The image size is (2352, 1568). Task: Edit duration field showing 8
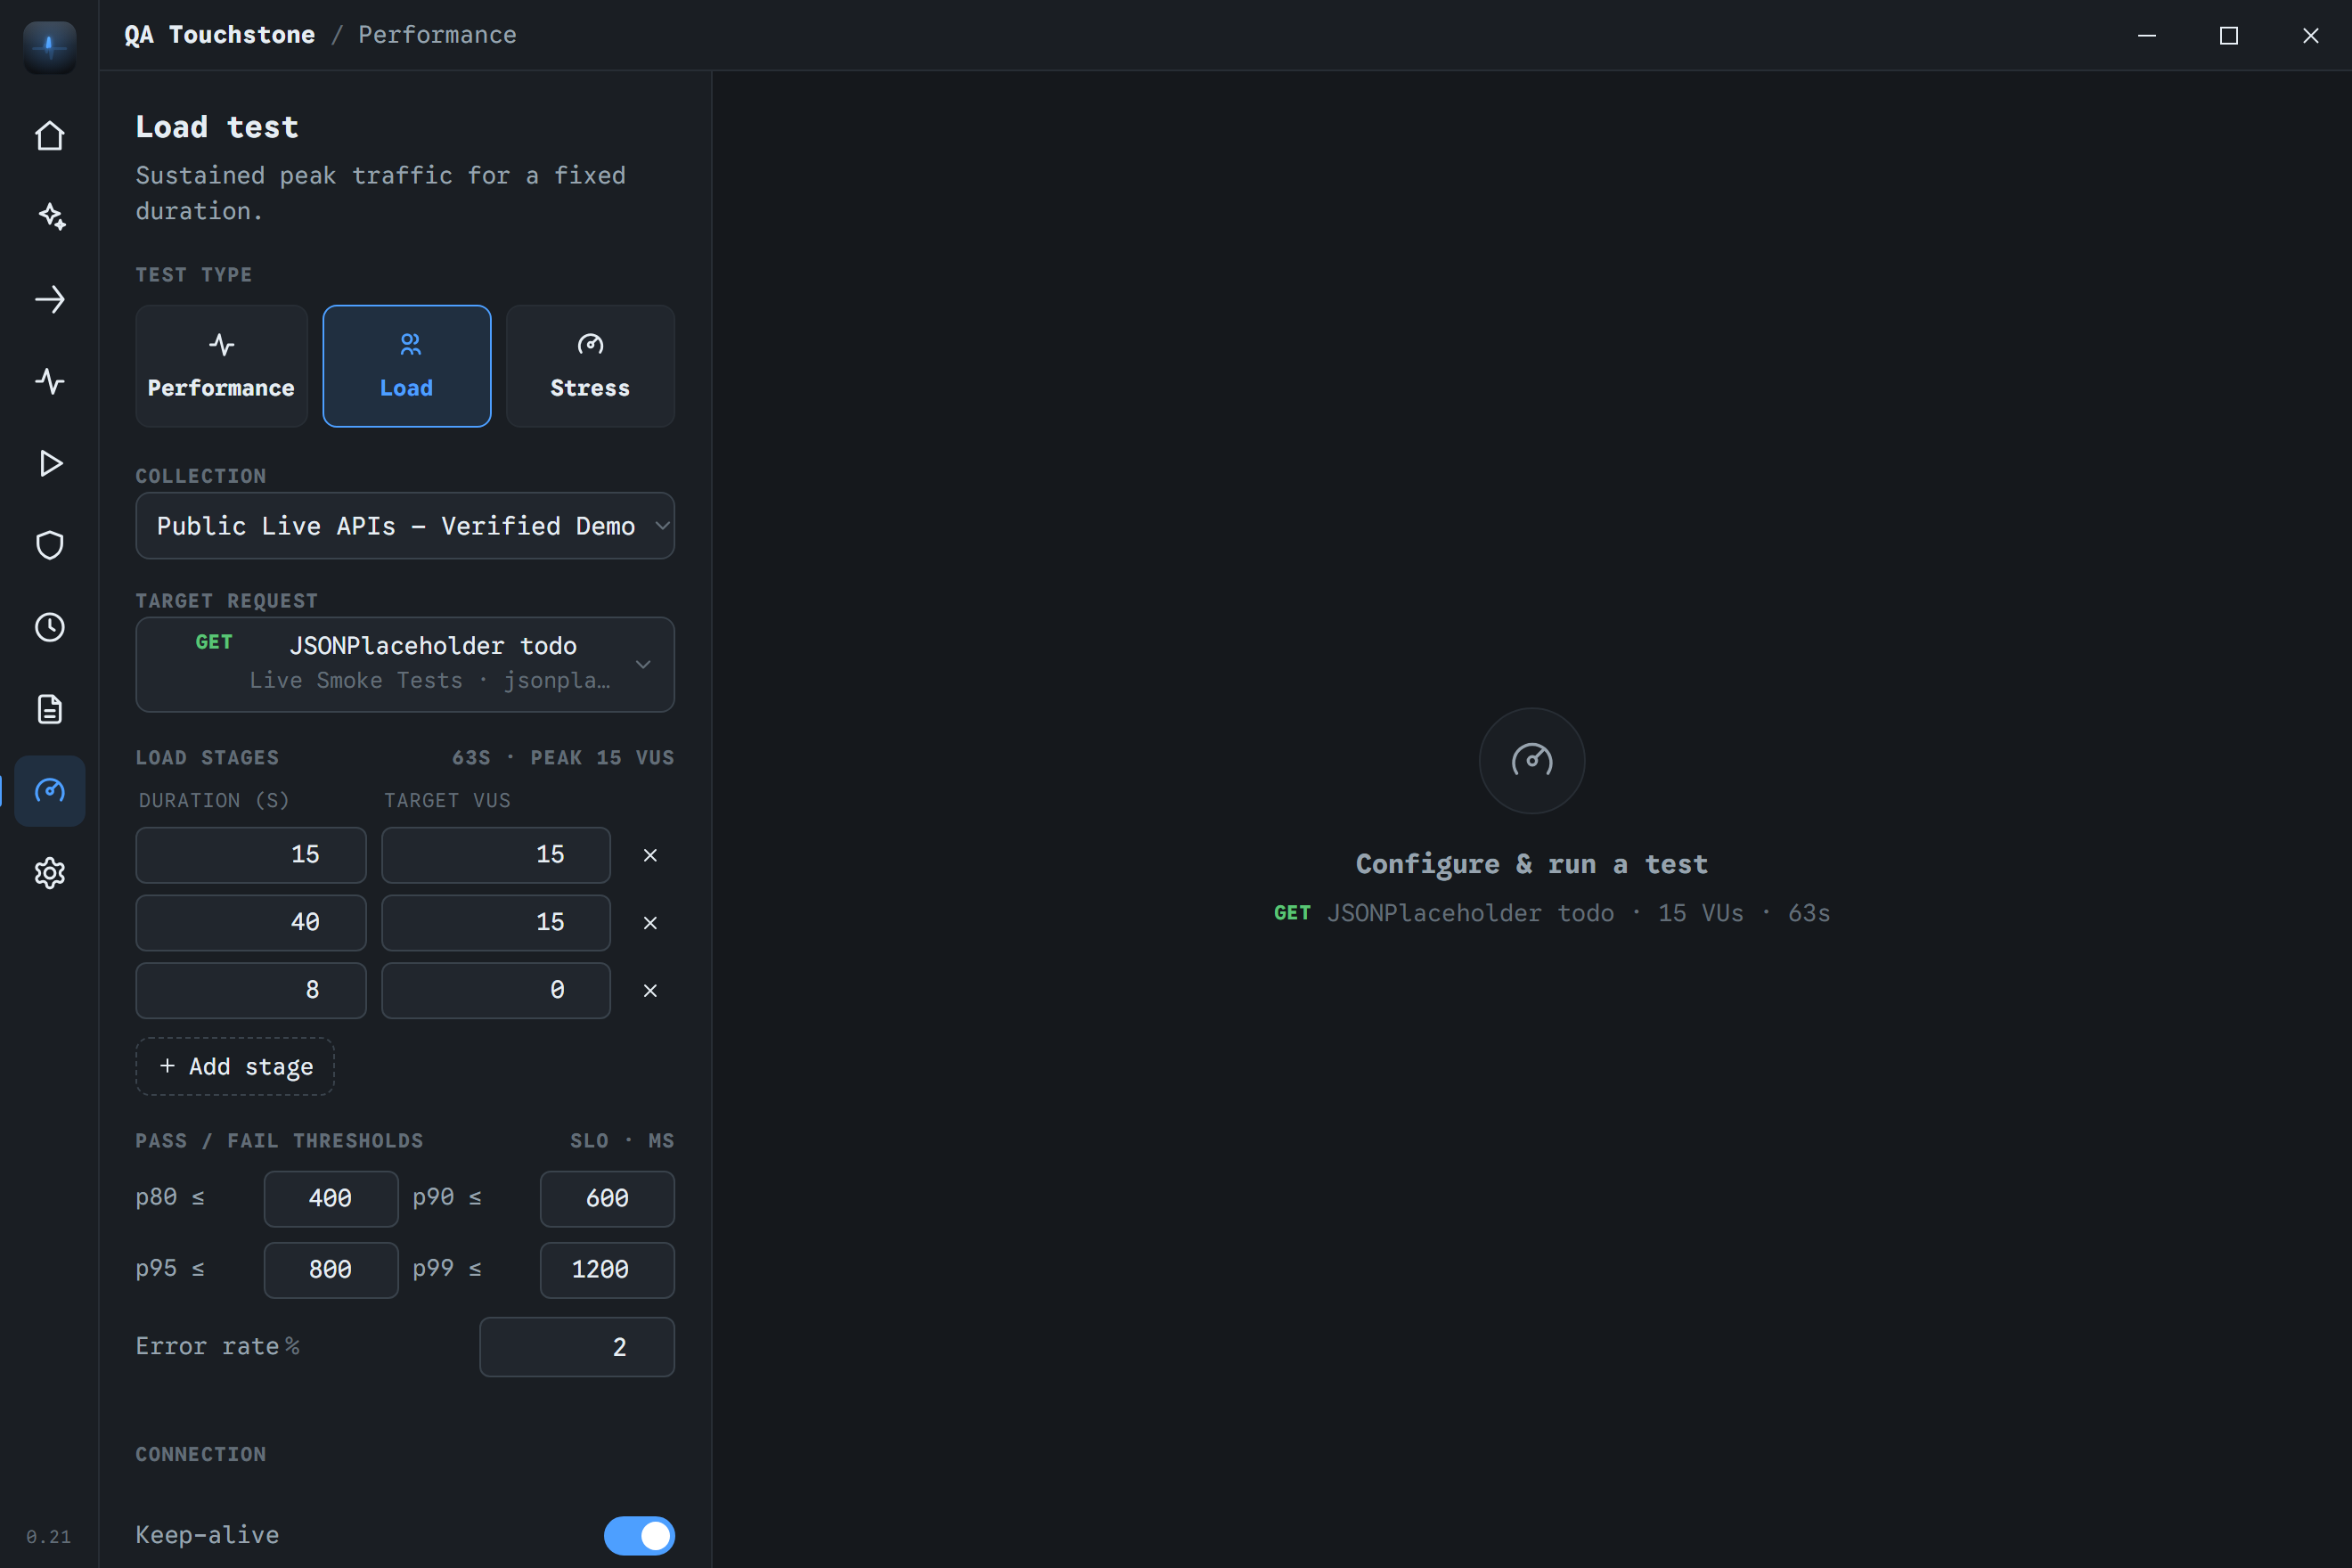point(251,991)
